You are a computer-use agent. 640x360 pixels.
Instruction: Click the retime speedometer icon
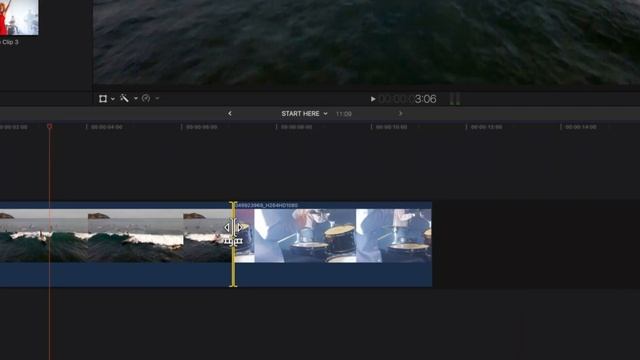pos(146,98)
